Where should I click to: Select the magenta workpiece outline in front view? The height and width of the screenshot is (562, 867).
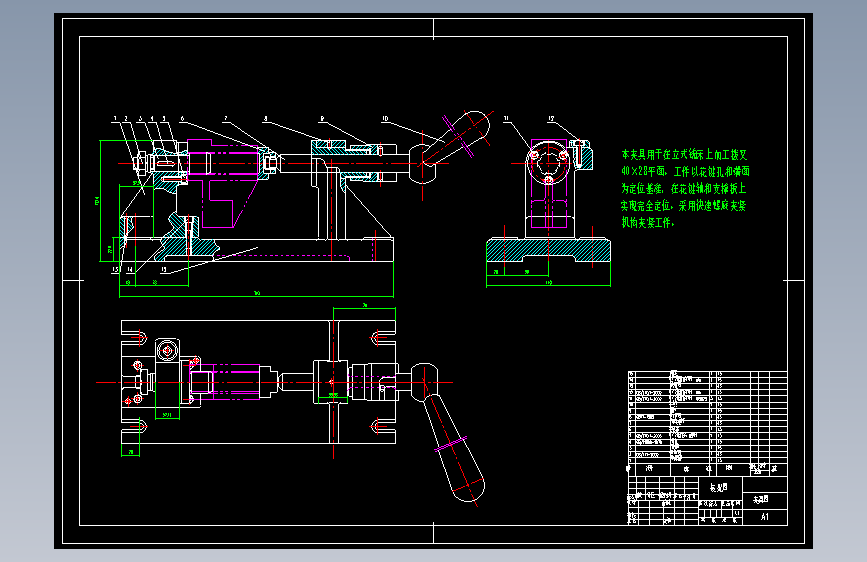click(224, 183)
